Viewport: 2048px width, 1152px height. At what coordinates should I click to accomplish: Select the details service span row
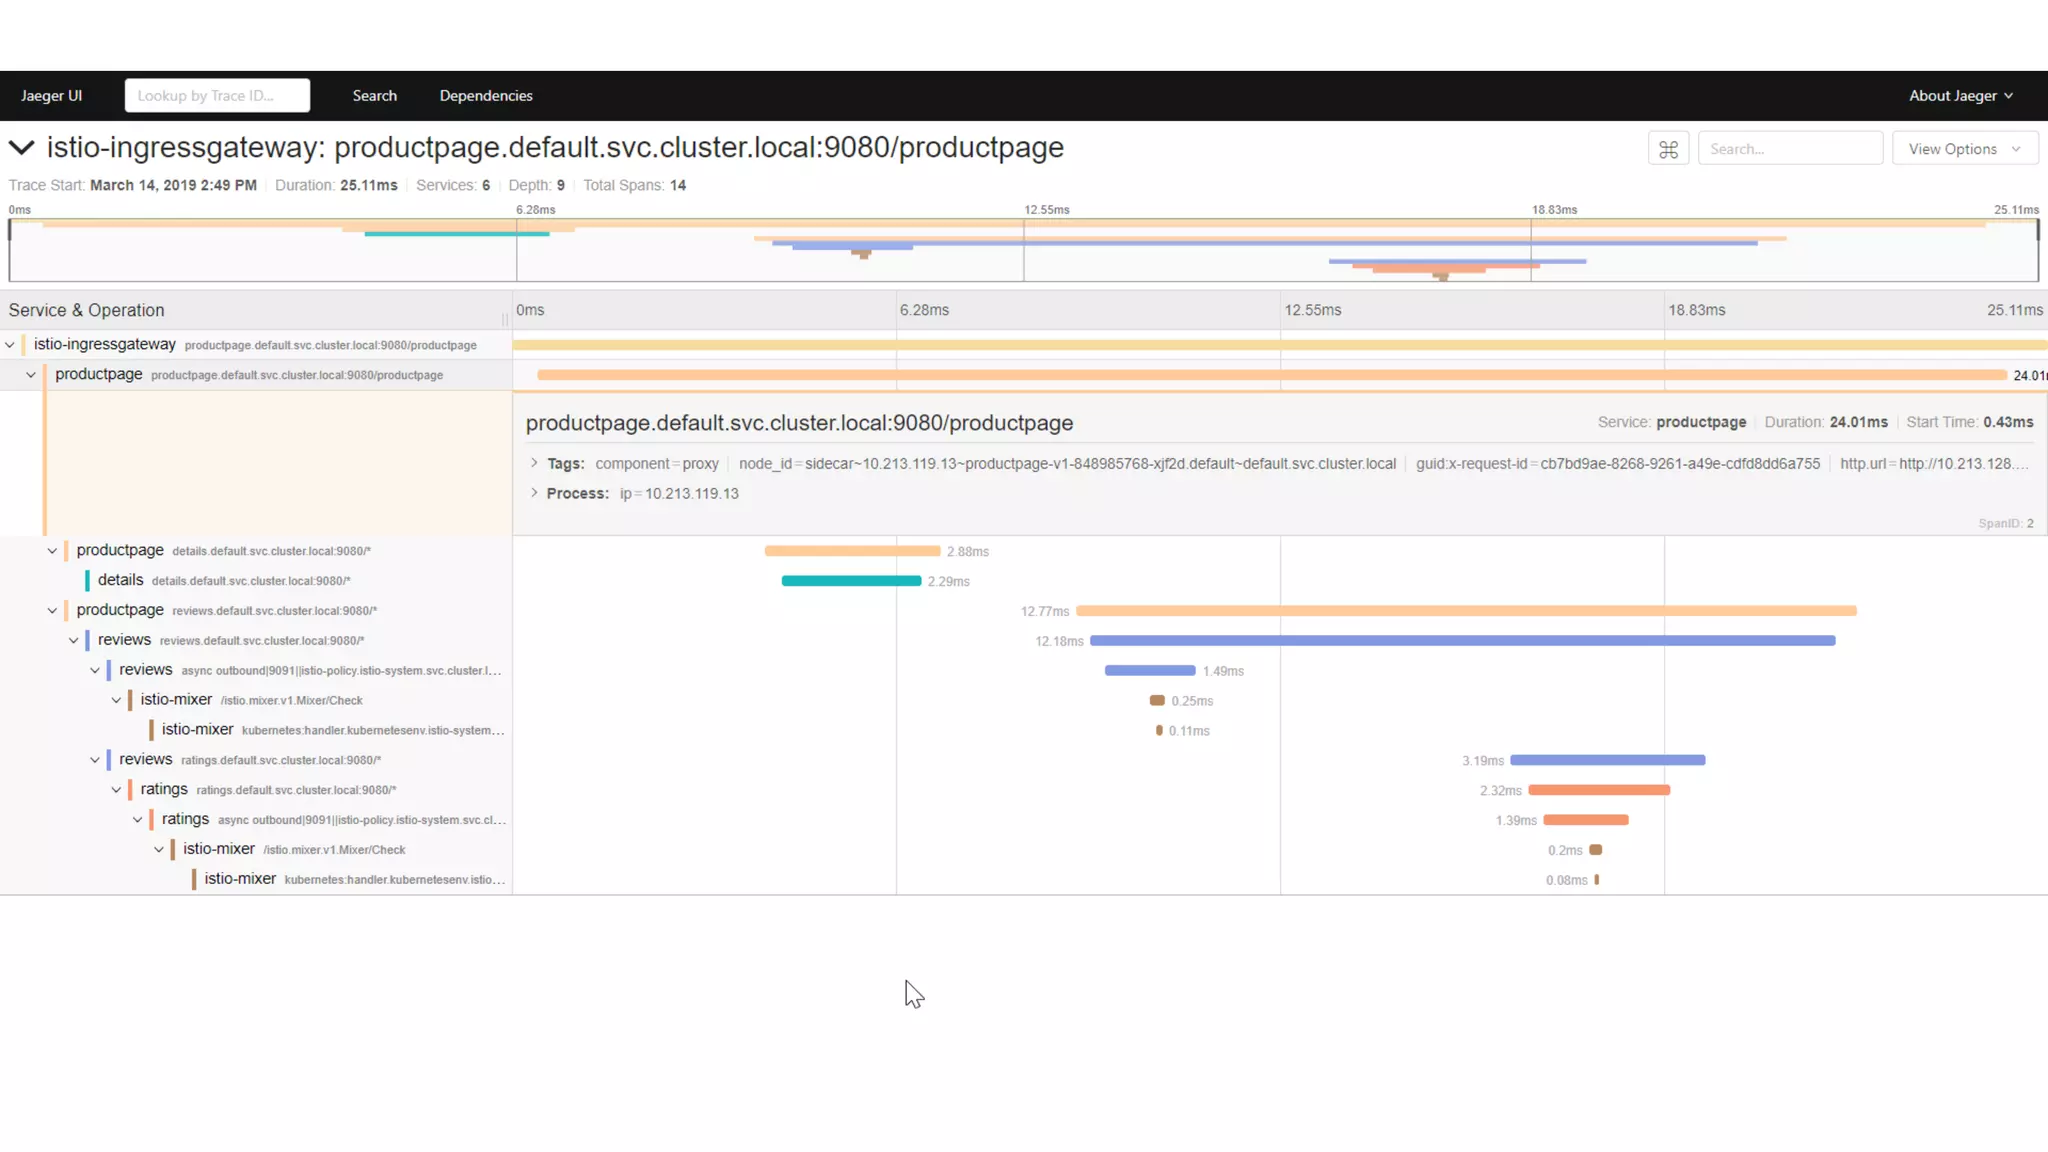click(121, 580)
